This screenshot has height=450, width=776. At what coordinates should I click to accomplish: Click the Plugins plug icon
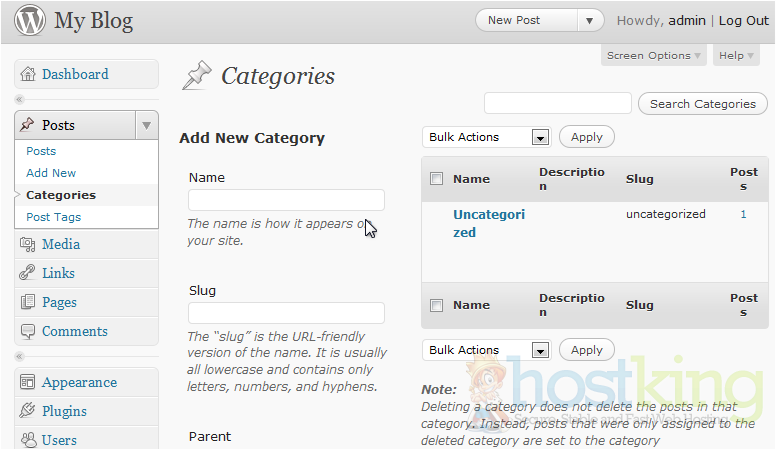[x=28, y=411]
